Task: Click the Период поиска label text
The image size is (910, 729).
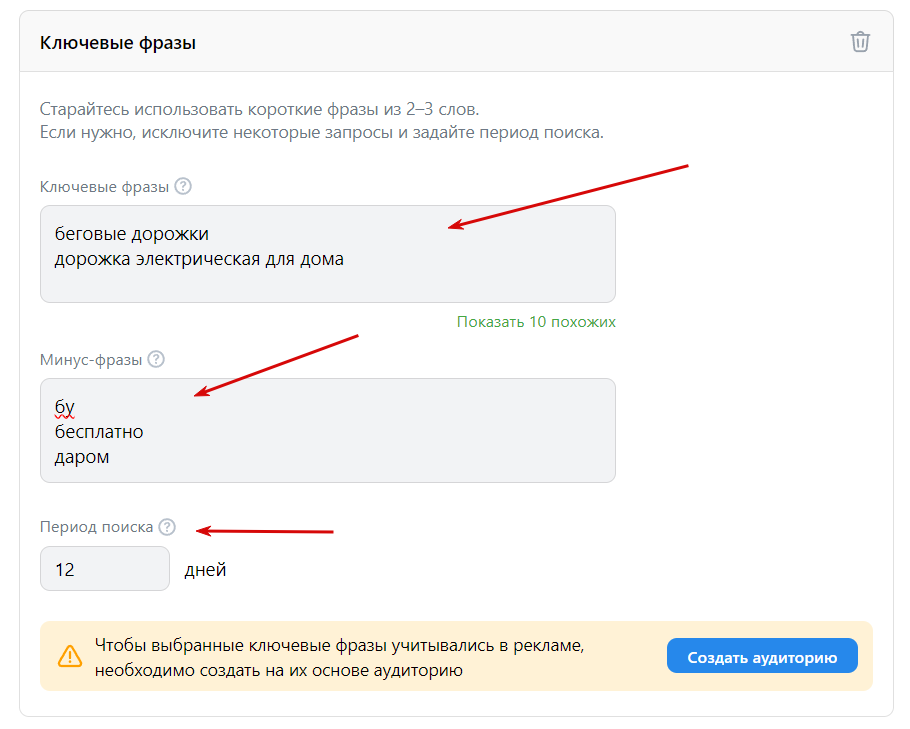Action: click(x=96, y=527)
